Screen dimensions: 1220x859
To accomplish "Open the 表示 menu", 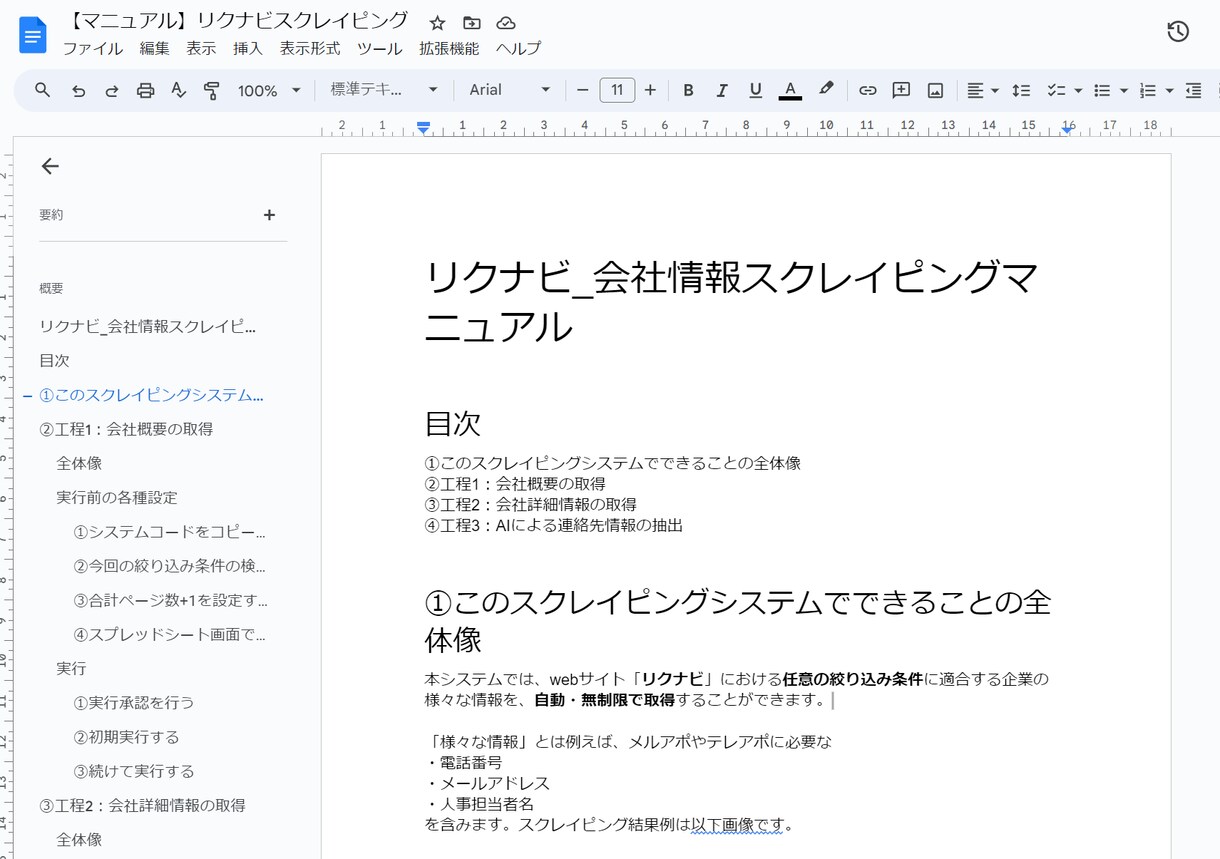I will (x=201, y=48).
